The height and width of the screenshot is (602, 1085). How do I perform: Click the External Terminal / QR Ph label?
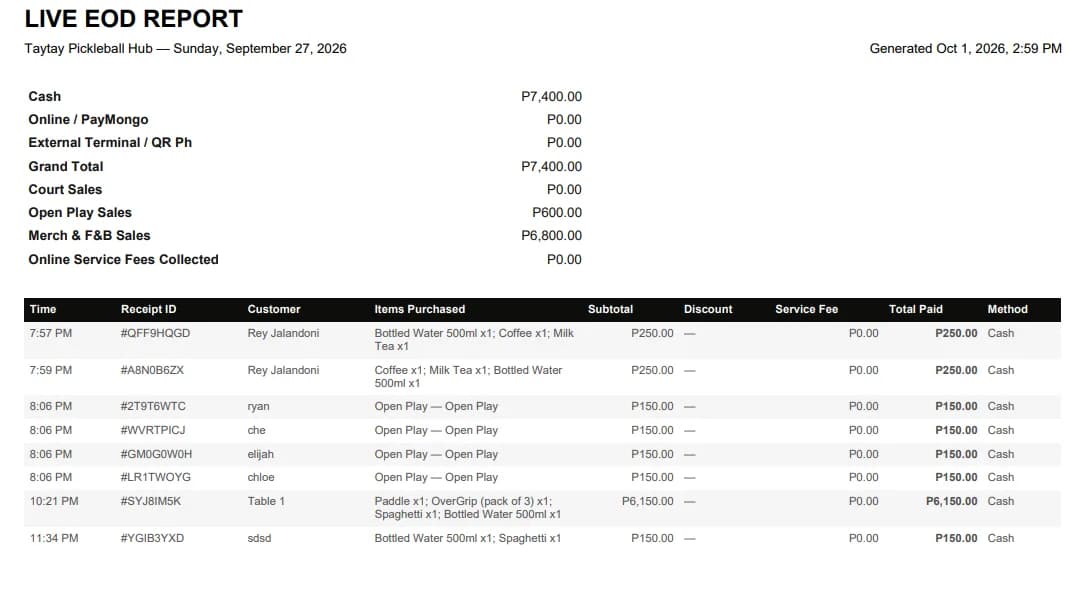click(x=110, y=143)
